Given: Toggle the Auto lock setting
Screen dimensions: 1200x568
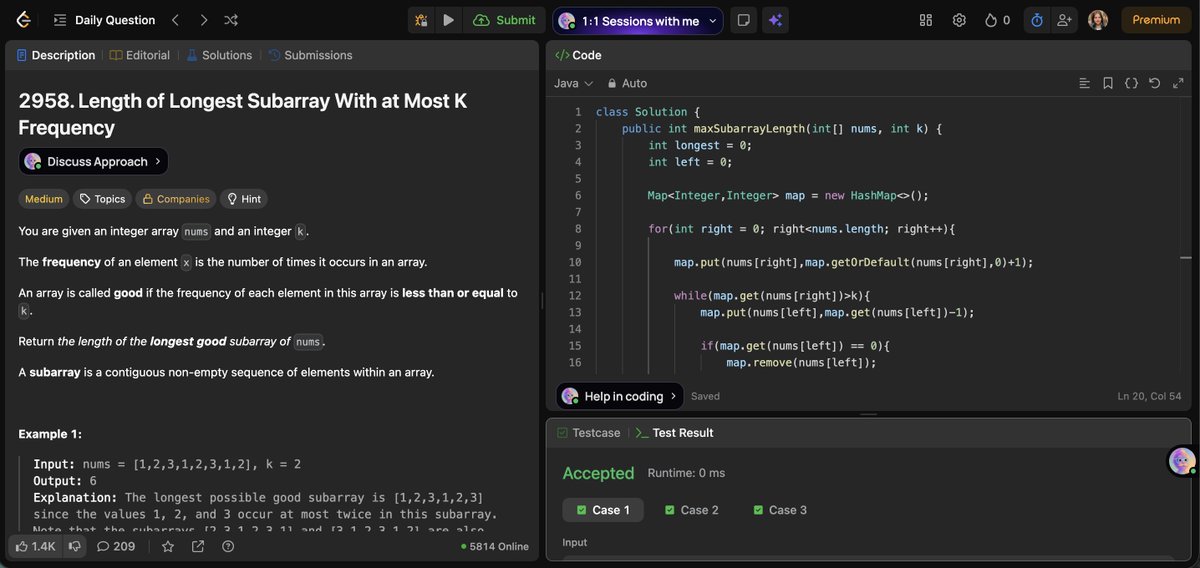Looking at the screenshot, I should 626,83.
